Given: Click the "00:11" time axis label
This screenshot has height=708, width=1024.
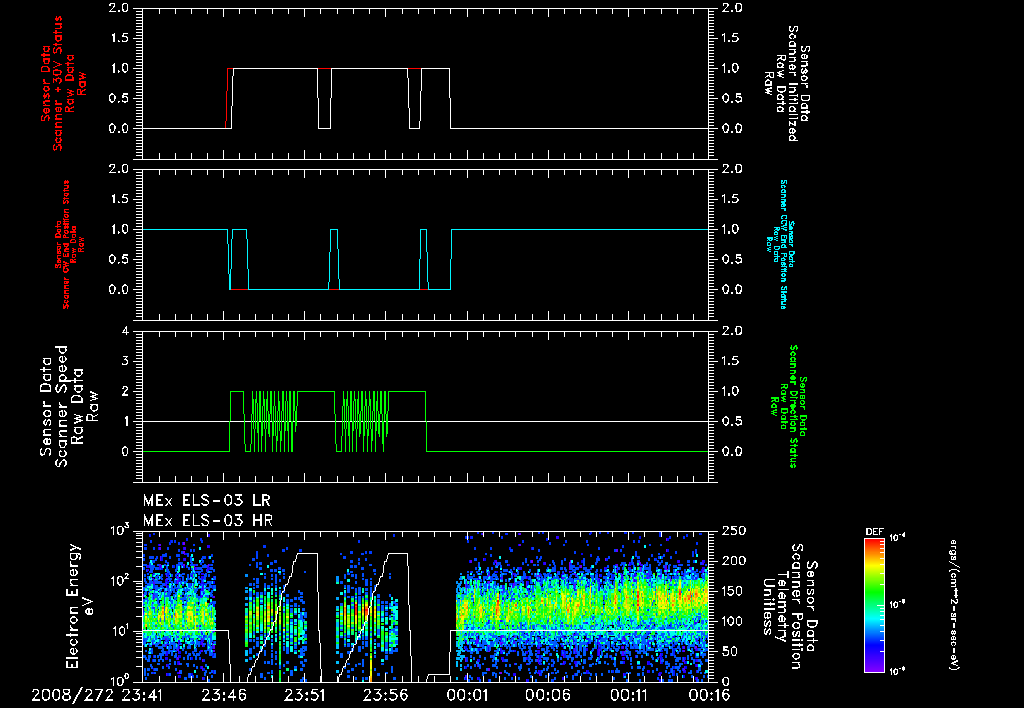Looking at the screenshot, I should tap(629, 695).
